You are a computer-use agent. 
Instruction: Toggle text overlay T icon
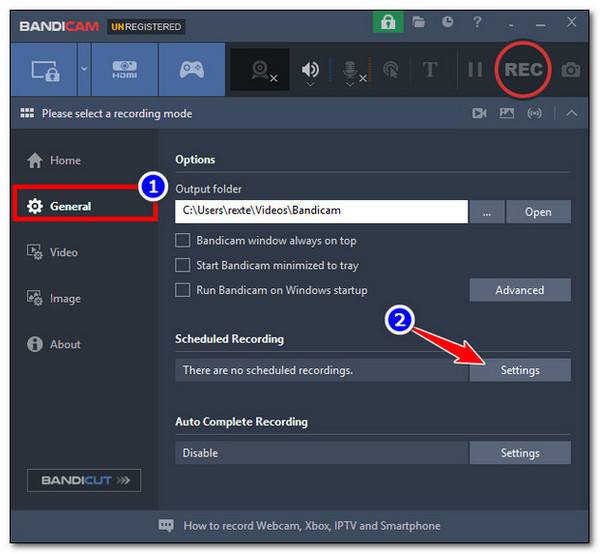click(430, 70)
